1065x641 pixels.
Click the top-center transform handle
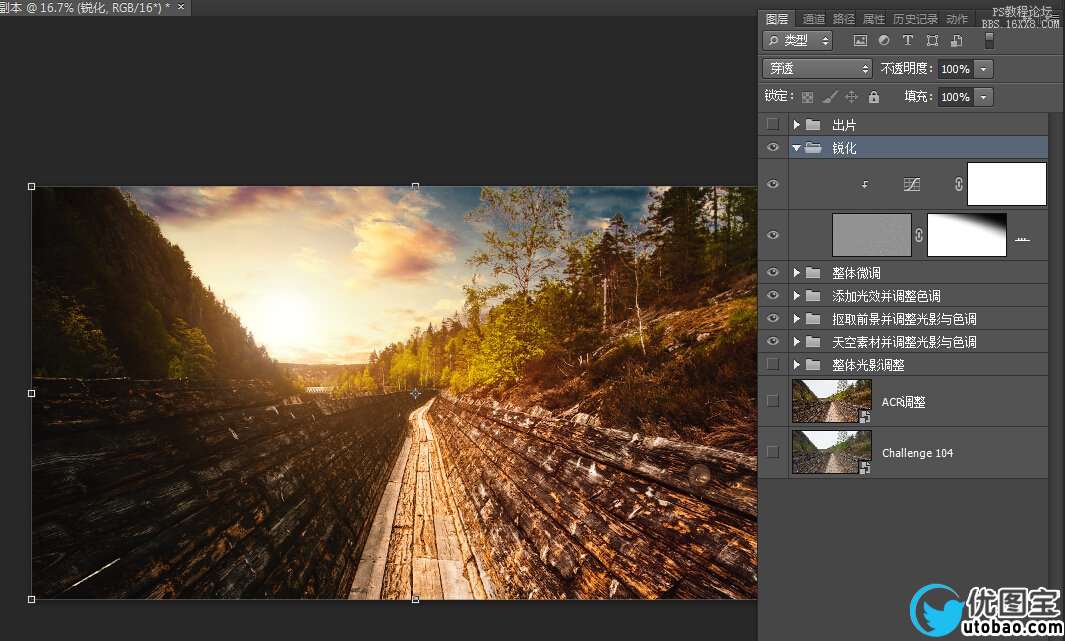[415, 186]
